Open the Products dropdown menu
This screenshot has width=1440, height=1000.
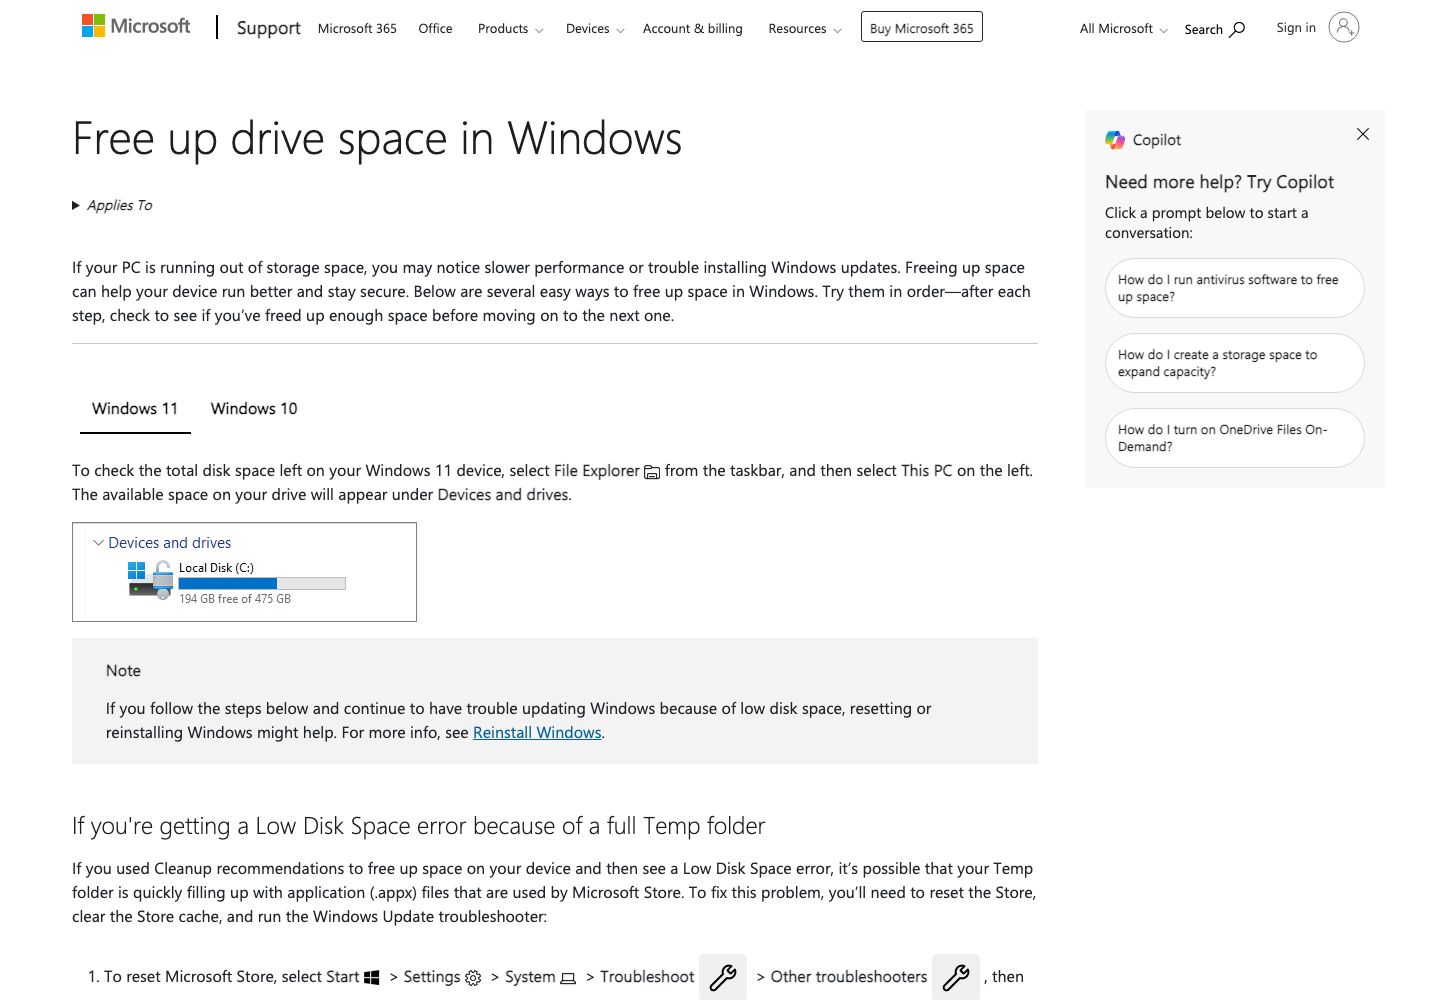tap(510, 29)
